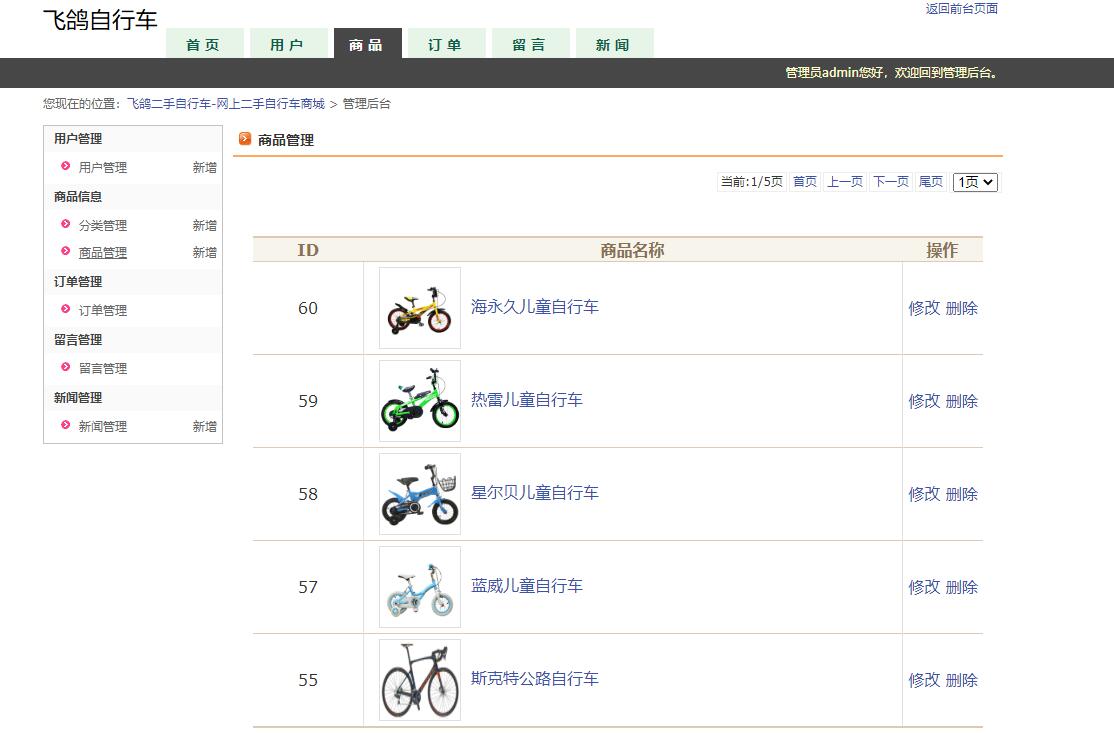Click the arrow icon next to sidebar 商品管理
Viewport: 1114px width, 734px height.
click(x=64, y=252)
